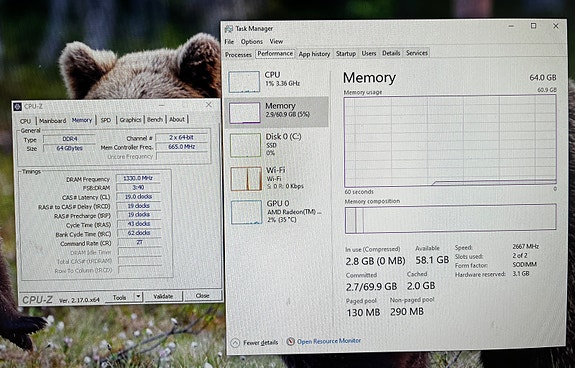Expand the Tools dropdown arrow in CPU-Z
The width and height of the screenshot is (575, 368).
[138, 297]
